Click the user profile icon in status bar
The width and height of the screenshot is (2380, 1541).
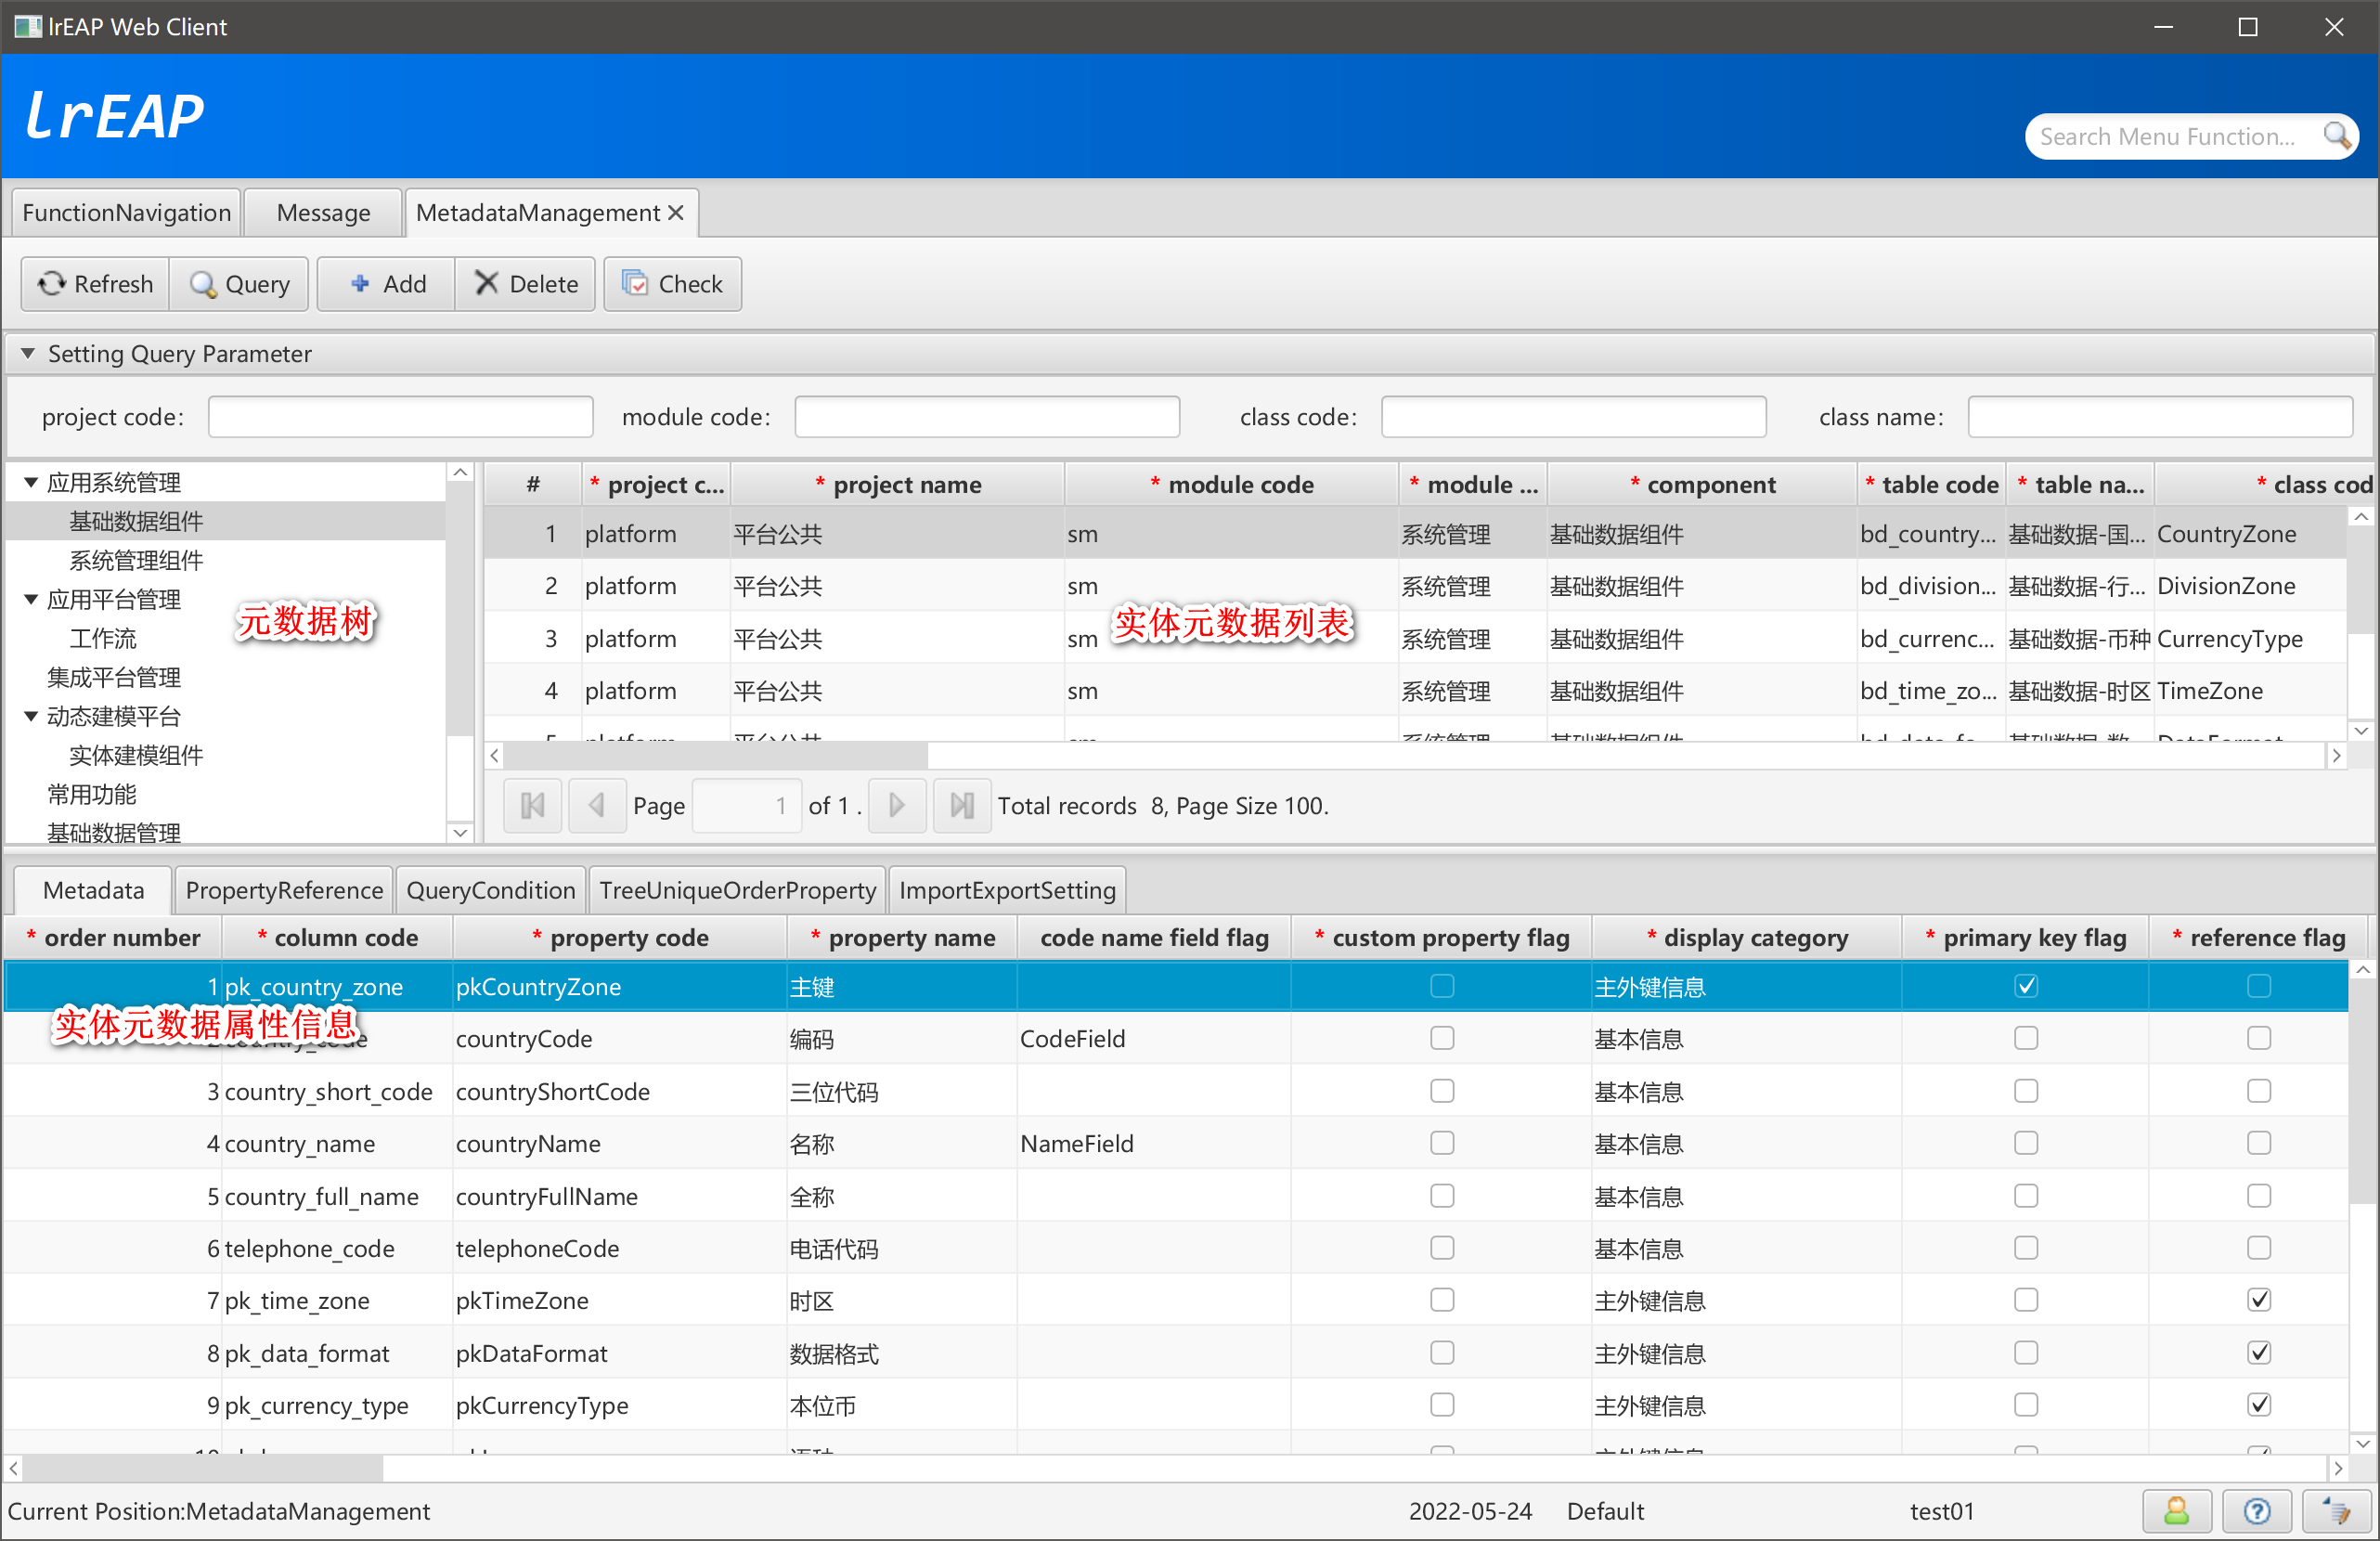[x=2176, y=1511]
